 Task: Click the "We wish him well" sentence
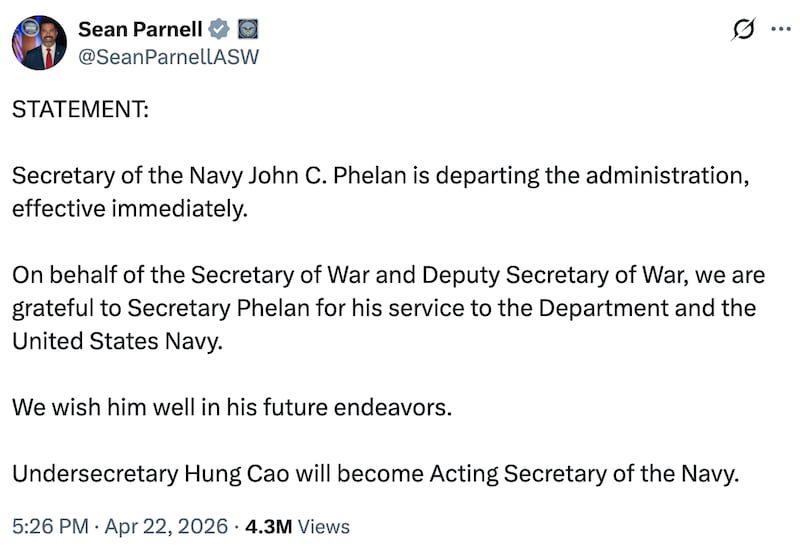[232, 408]
